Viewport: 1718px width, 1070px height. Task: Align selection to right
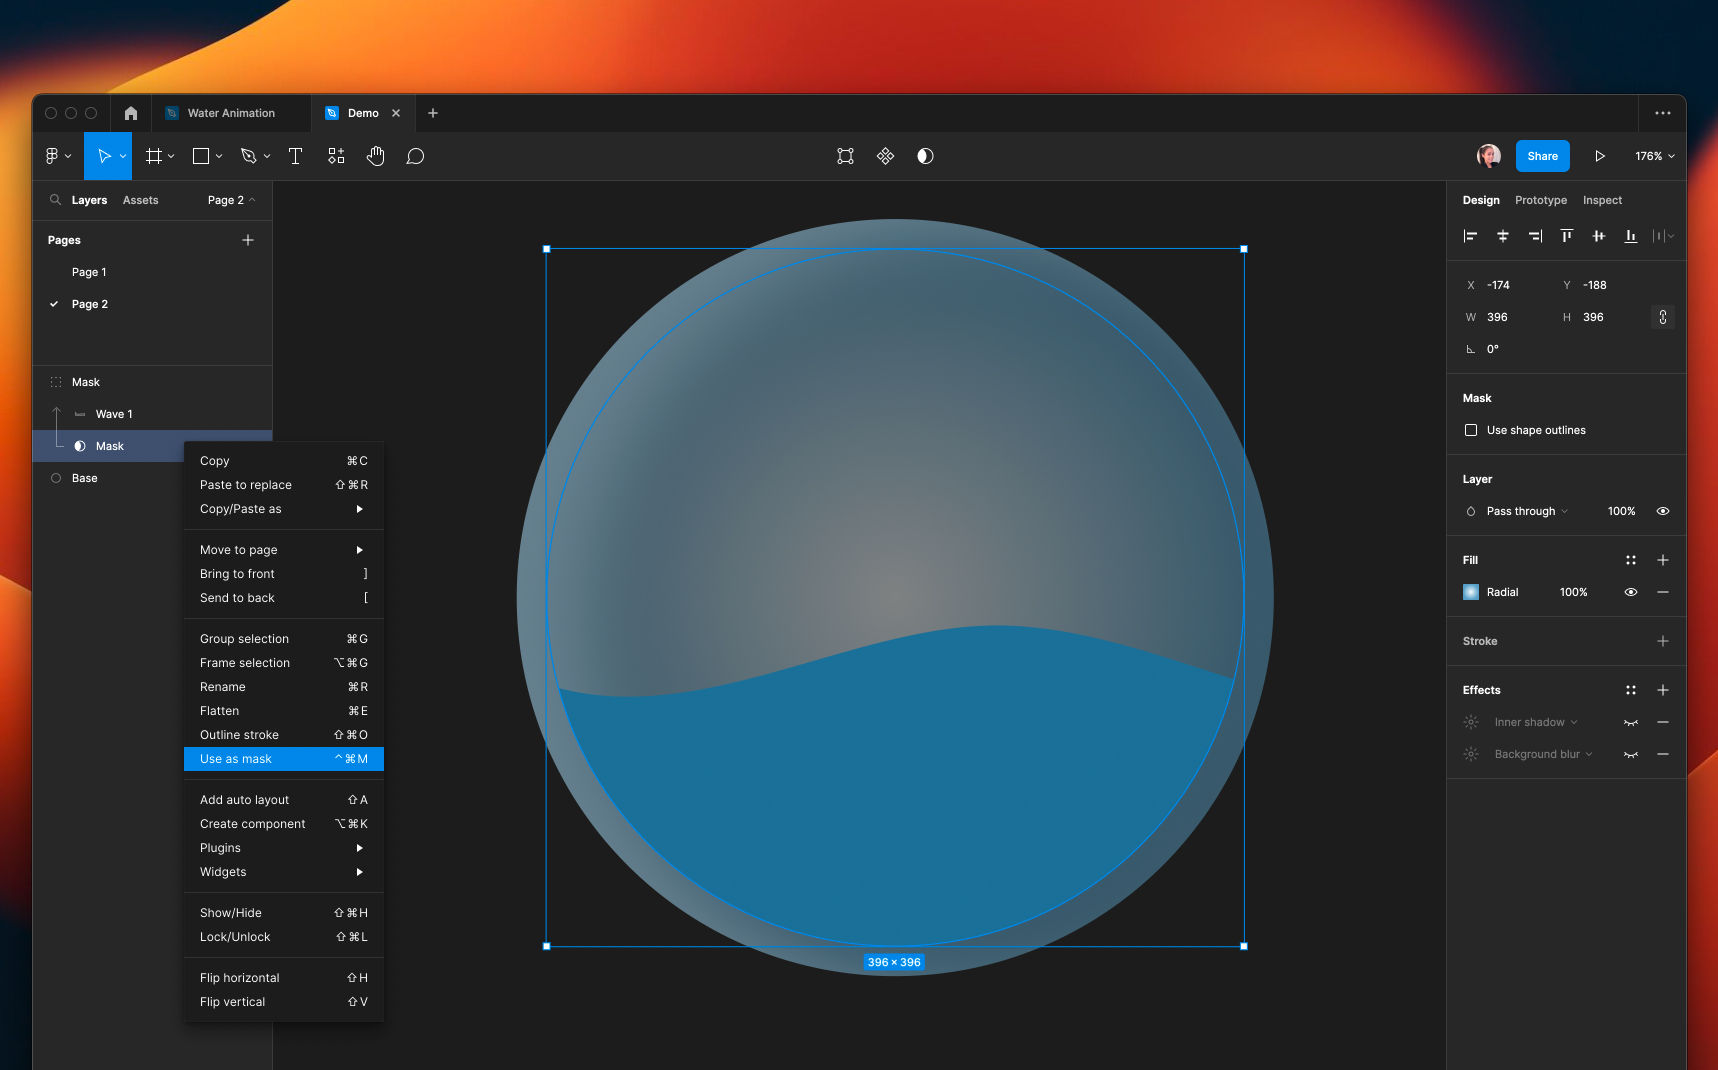[x=1535, y=236]
